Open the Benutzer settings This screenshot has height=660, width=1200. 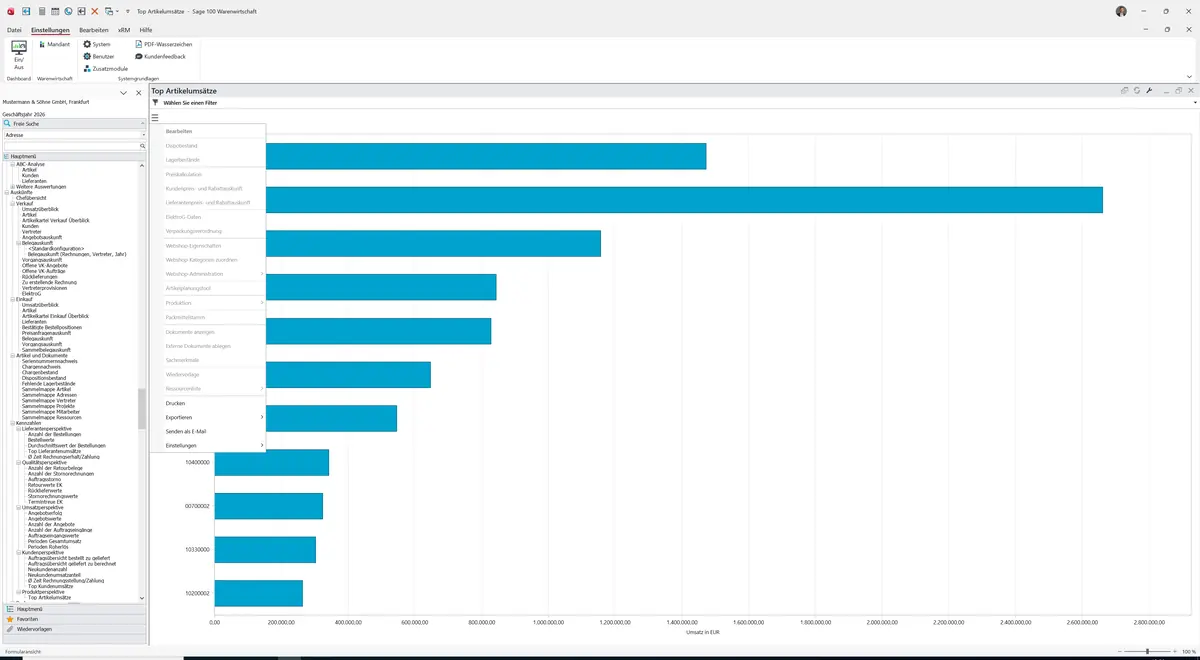[x=99, y=56]
